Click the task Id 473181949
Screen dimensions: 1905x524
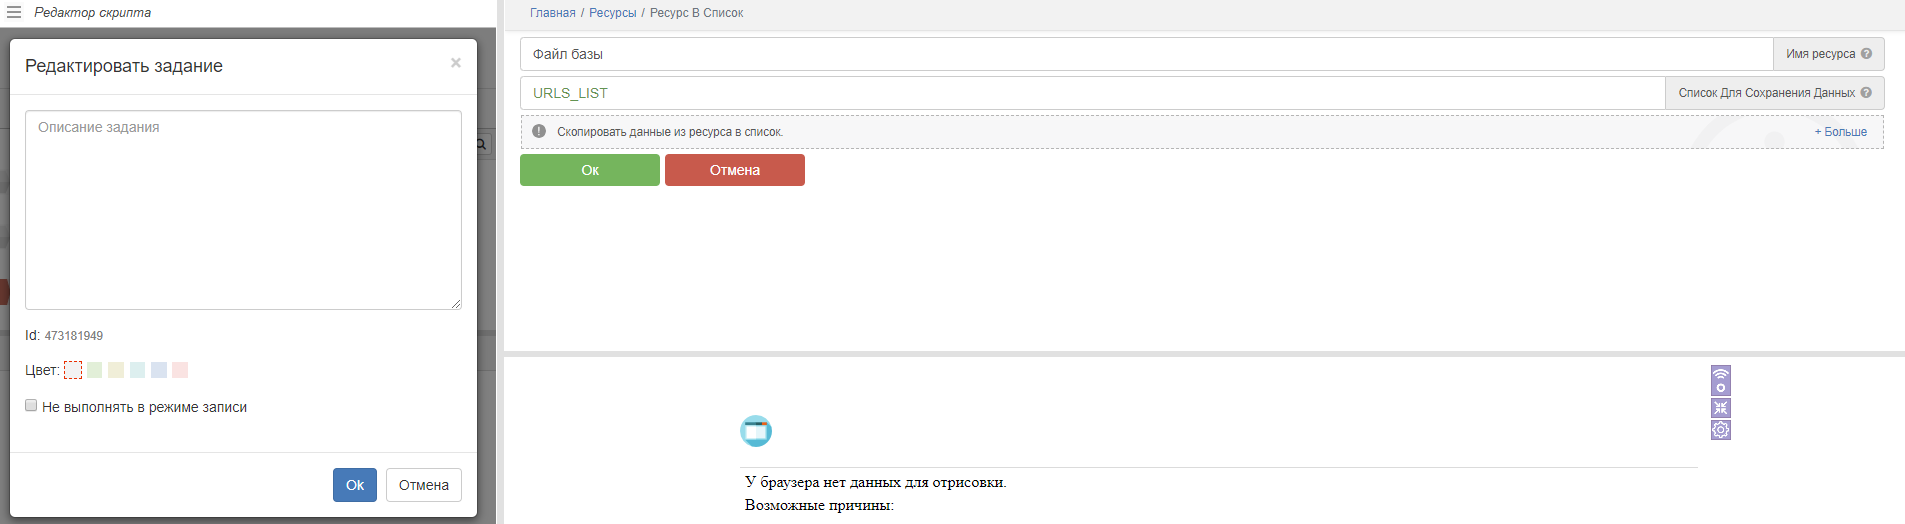pos(74,336)
